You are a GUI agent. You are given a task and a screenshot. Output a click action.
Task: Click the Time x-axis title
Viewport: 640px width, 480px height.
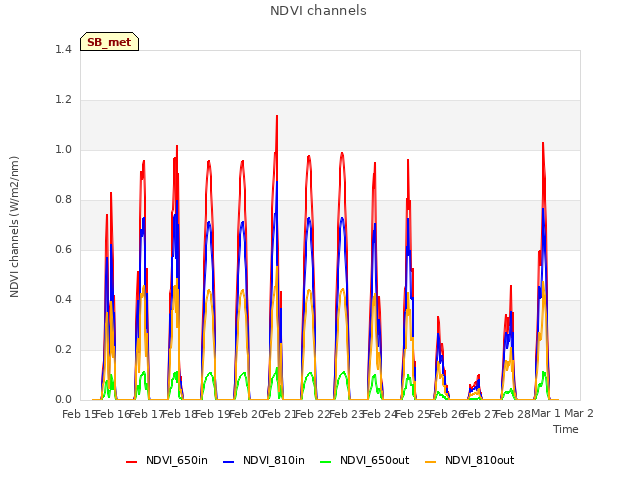point(566,429)
